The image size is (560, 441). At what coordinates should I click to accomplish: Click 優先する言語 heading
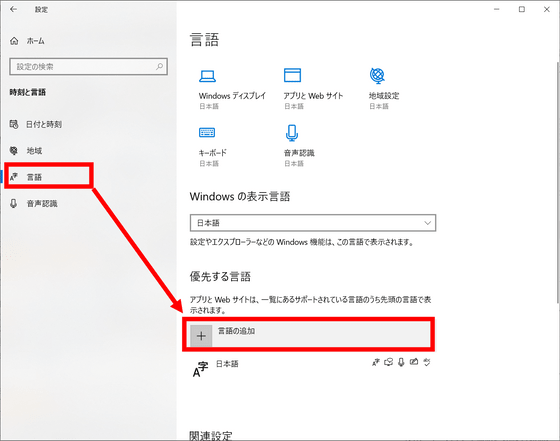point(220,277)
